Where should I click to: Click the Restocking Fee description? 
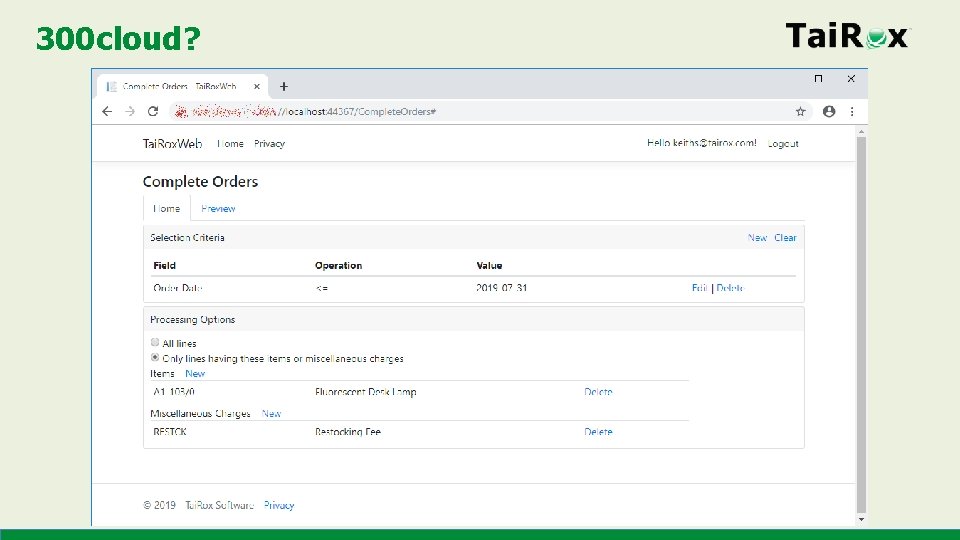348,432
